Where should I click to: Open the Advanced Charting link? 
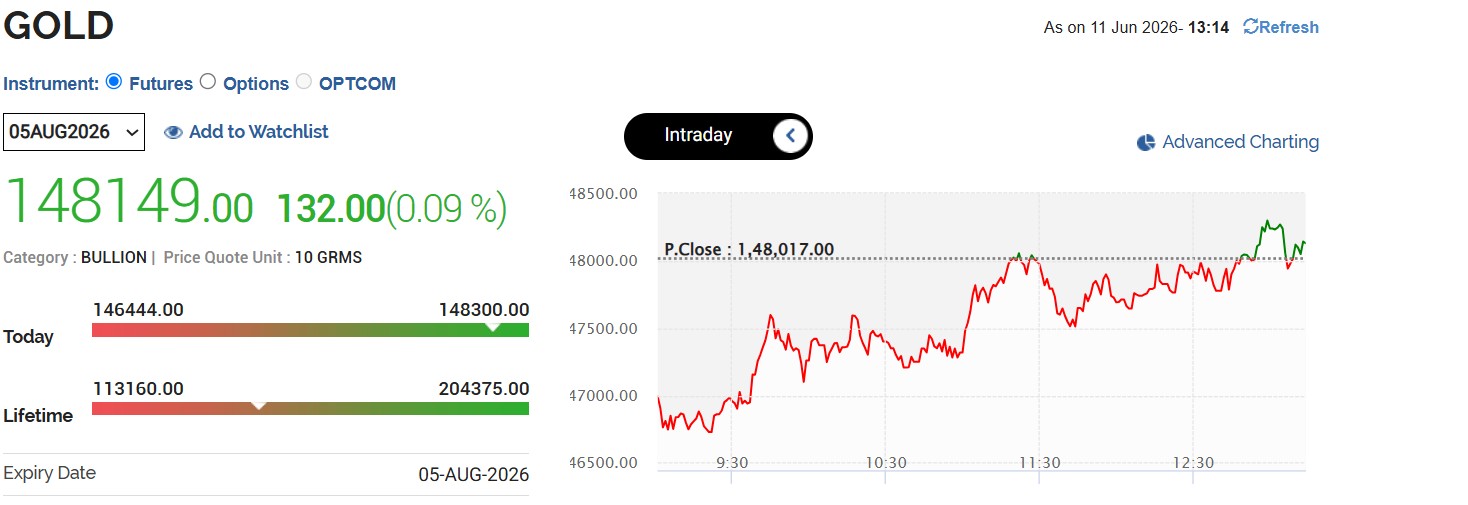pyautogui.click(x=1240, y=142)
